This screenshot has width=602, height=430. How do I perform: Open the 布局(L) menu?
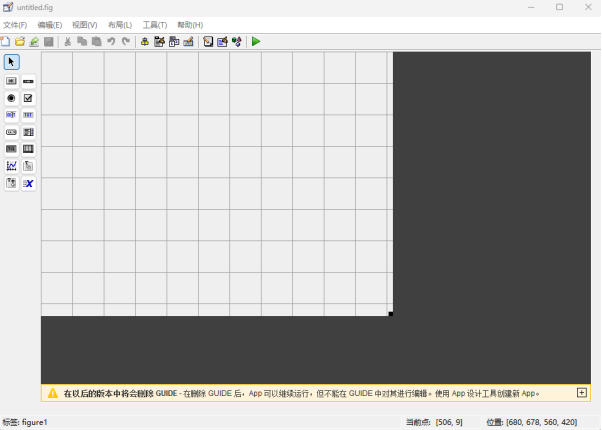(x=120, y=24)
